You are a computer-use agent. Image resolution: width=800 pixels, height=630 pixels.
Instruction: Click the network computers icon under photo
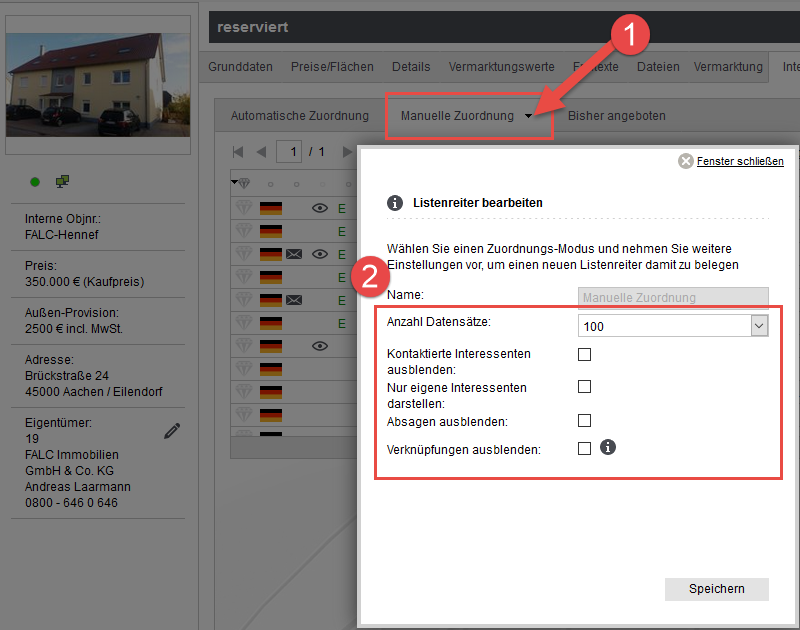click(62, 181)
